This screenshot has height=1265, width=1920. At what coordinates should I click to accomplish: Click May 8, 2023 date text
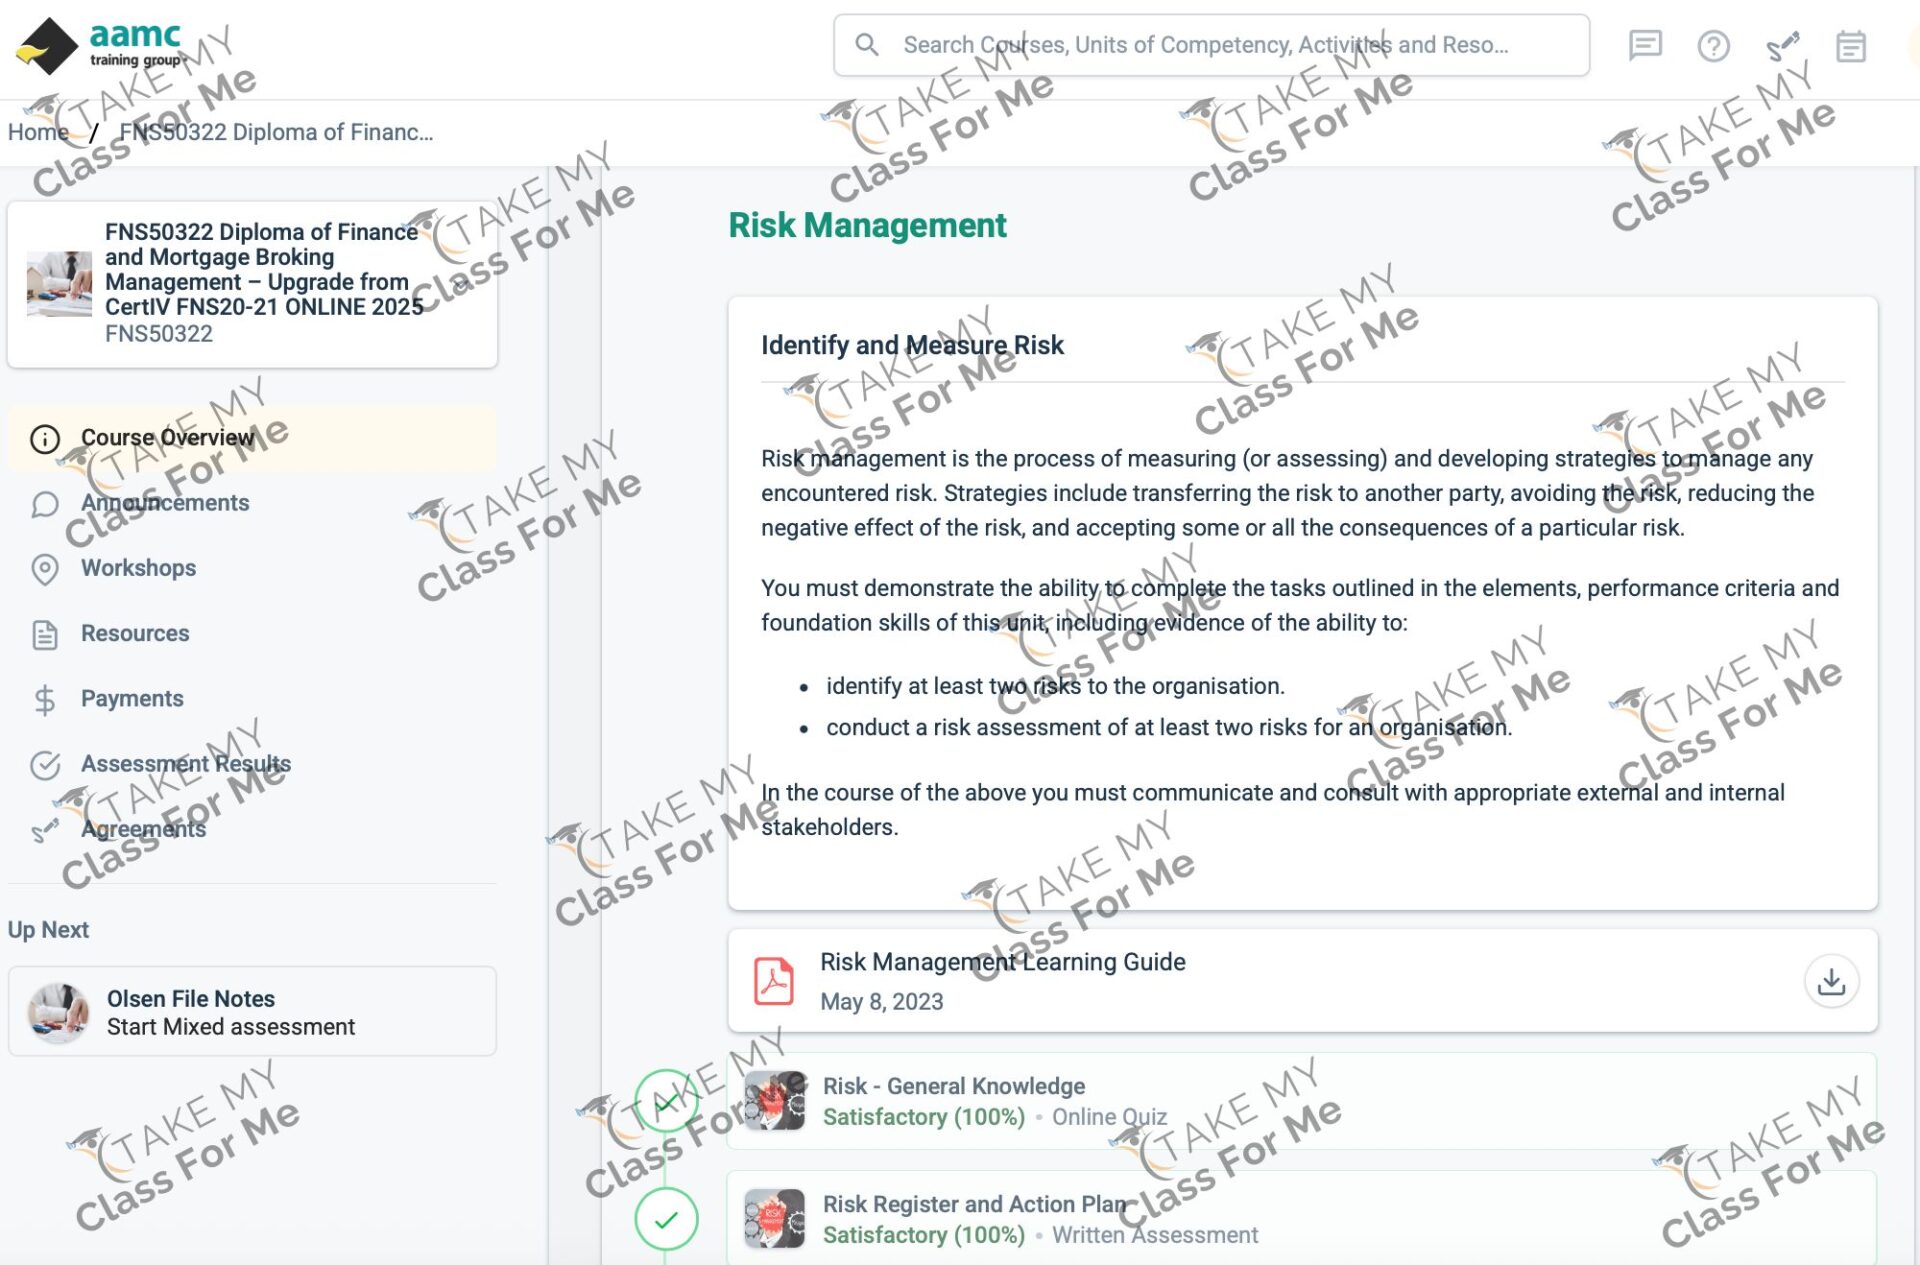coord(882,1002)
